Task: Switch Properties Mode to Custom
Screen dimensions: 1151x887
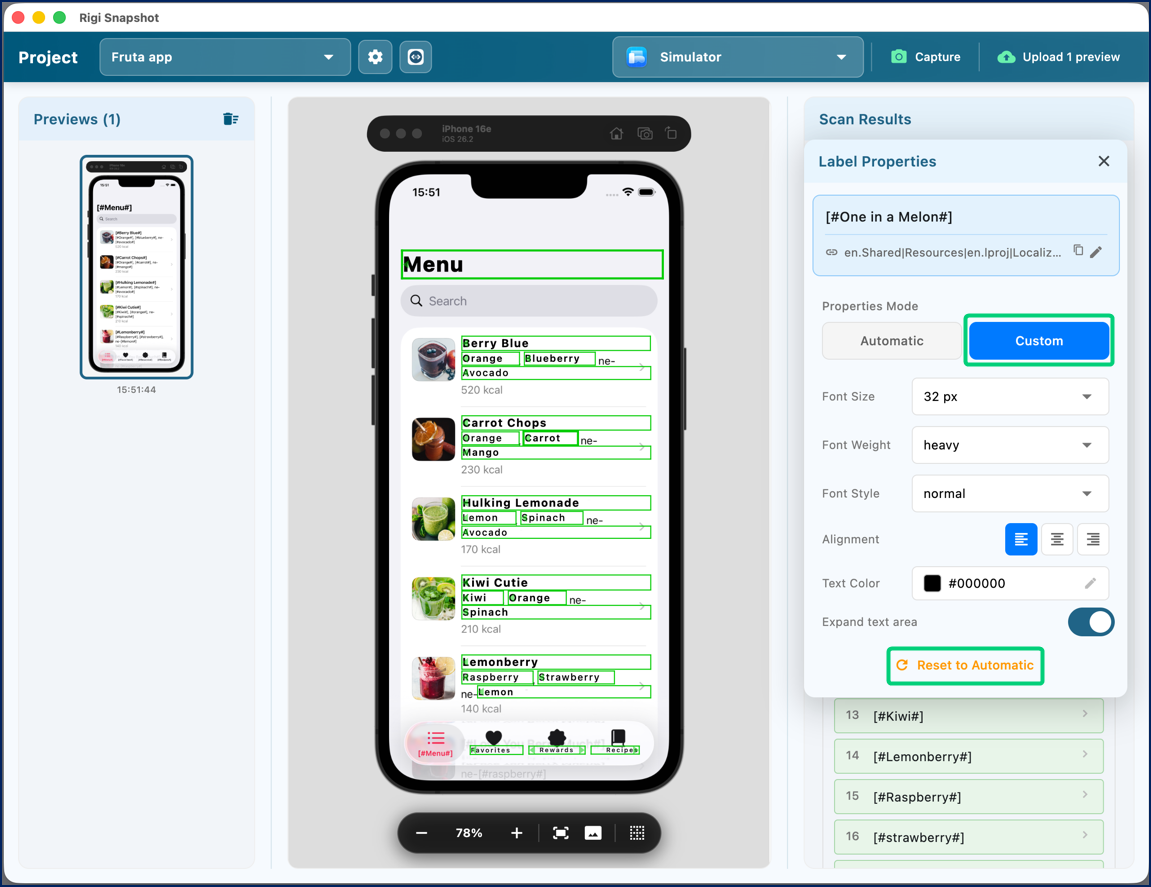Action: point(1039,341)
